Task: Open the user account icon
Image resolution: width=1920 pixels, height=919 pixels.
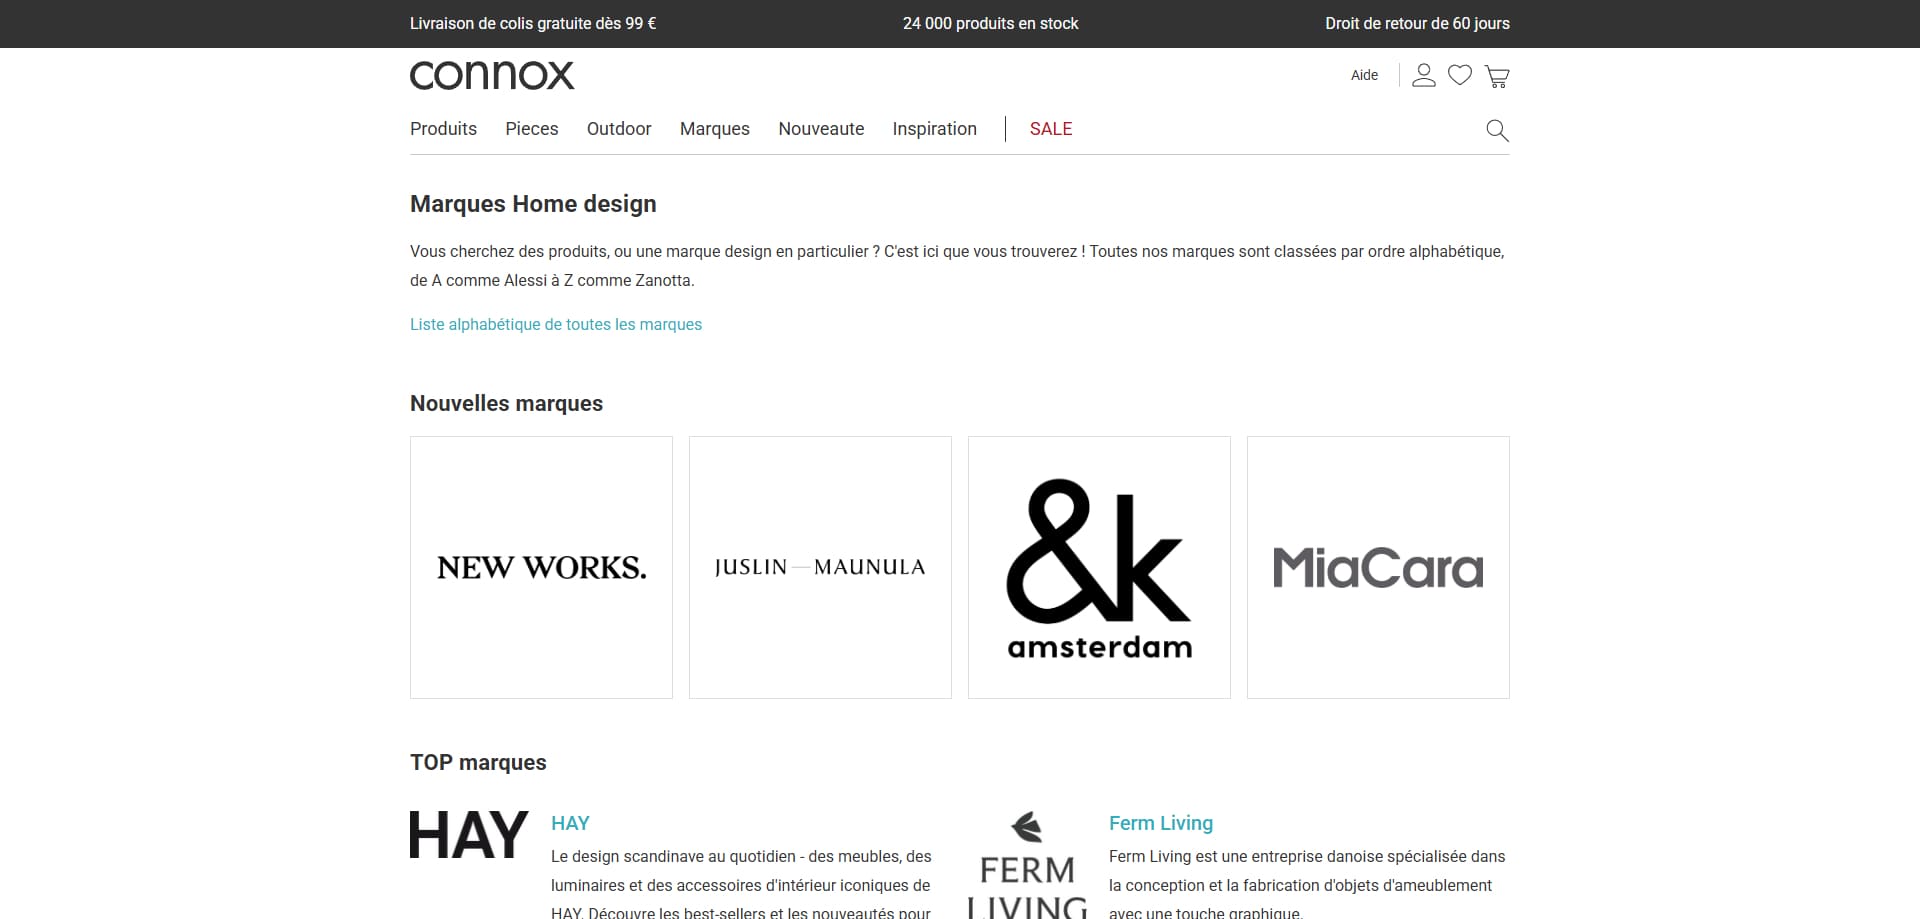Action: coord(1423,75)
